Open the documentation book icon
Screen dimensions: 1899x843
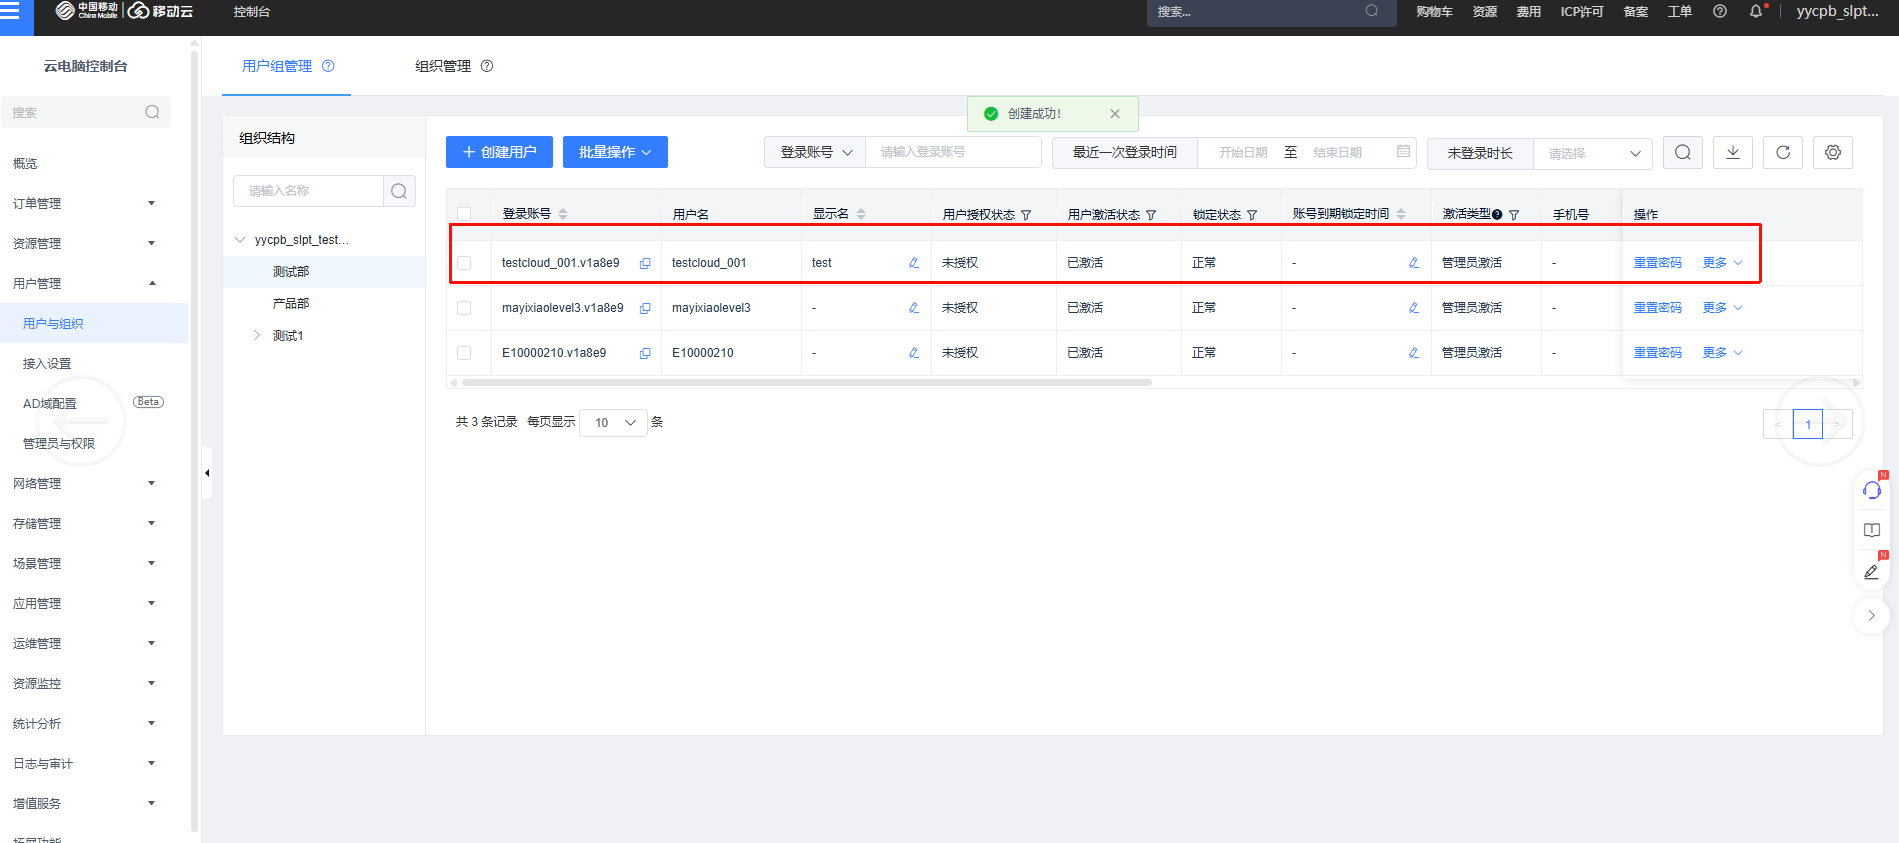tap(1872, 530)
